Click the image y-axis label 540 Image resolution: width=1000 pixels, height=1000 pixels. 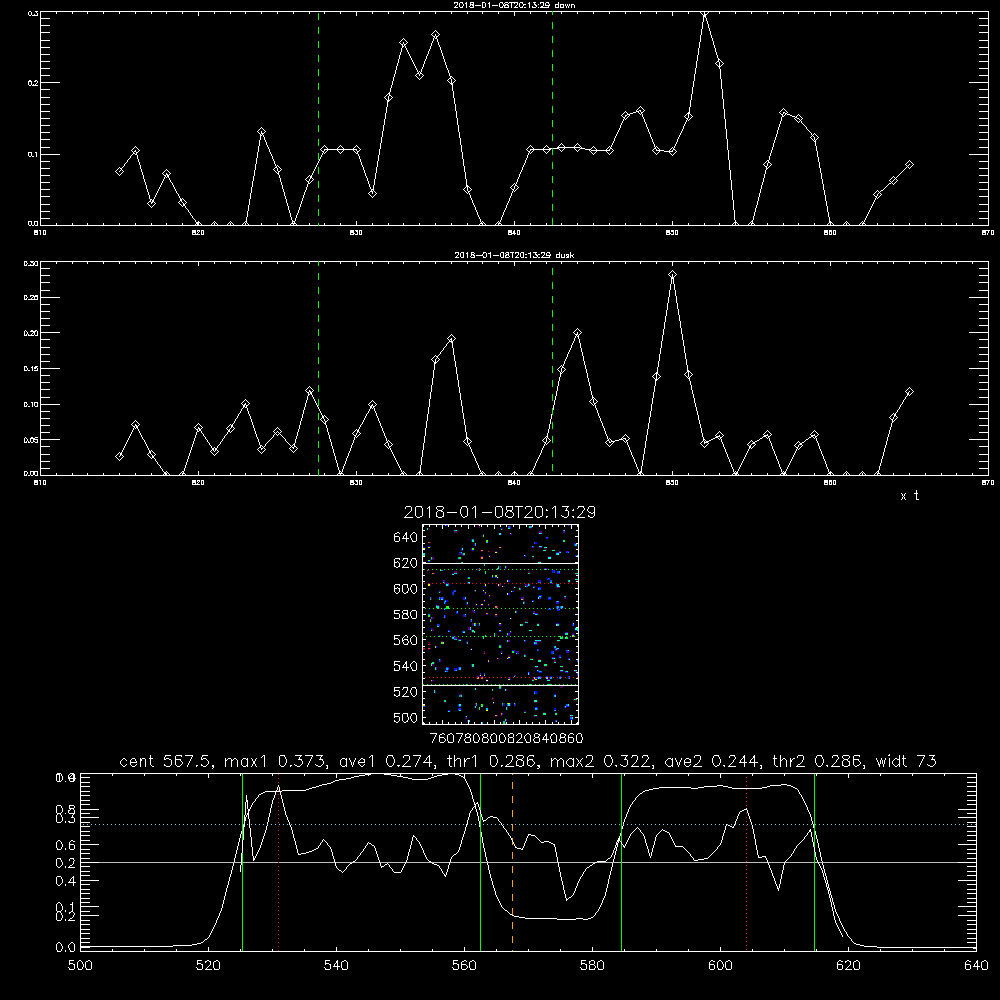[x=406, y=666]
